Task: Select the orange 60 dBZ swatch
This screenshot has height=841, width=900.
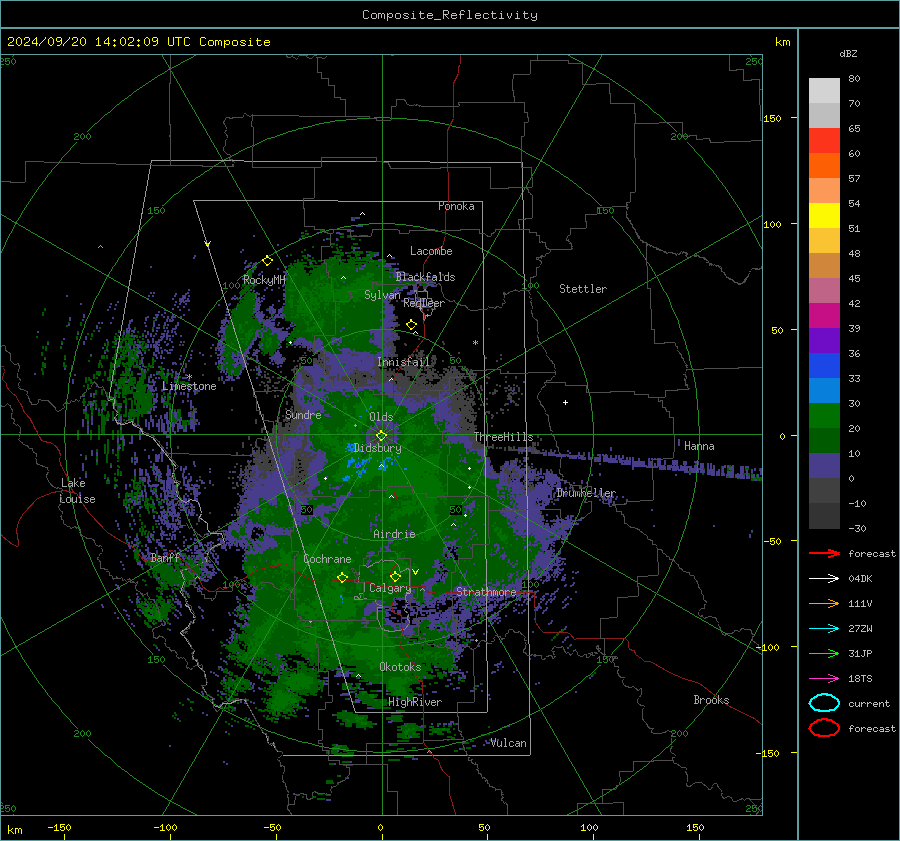Action: [x=824, y=165]
